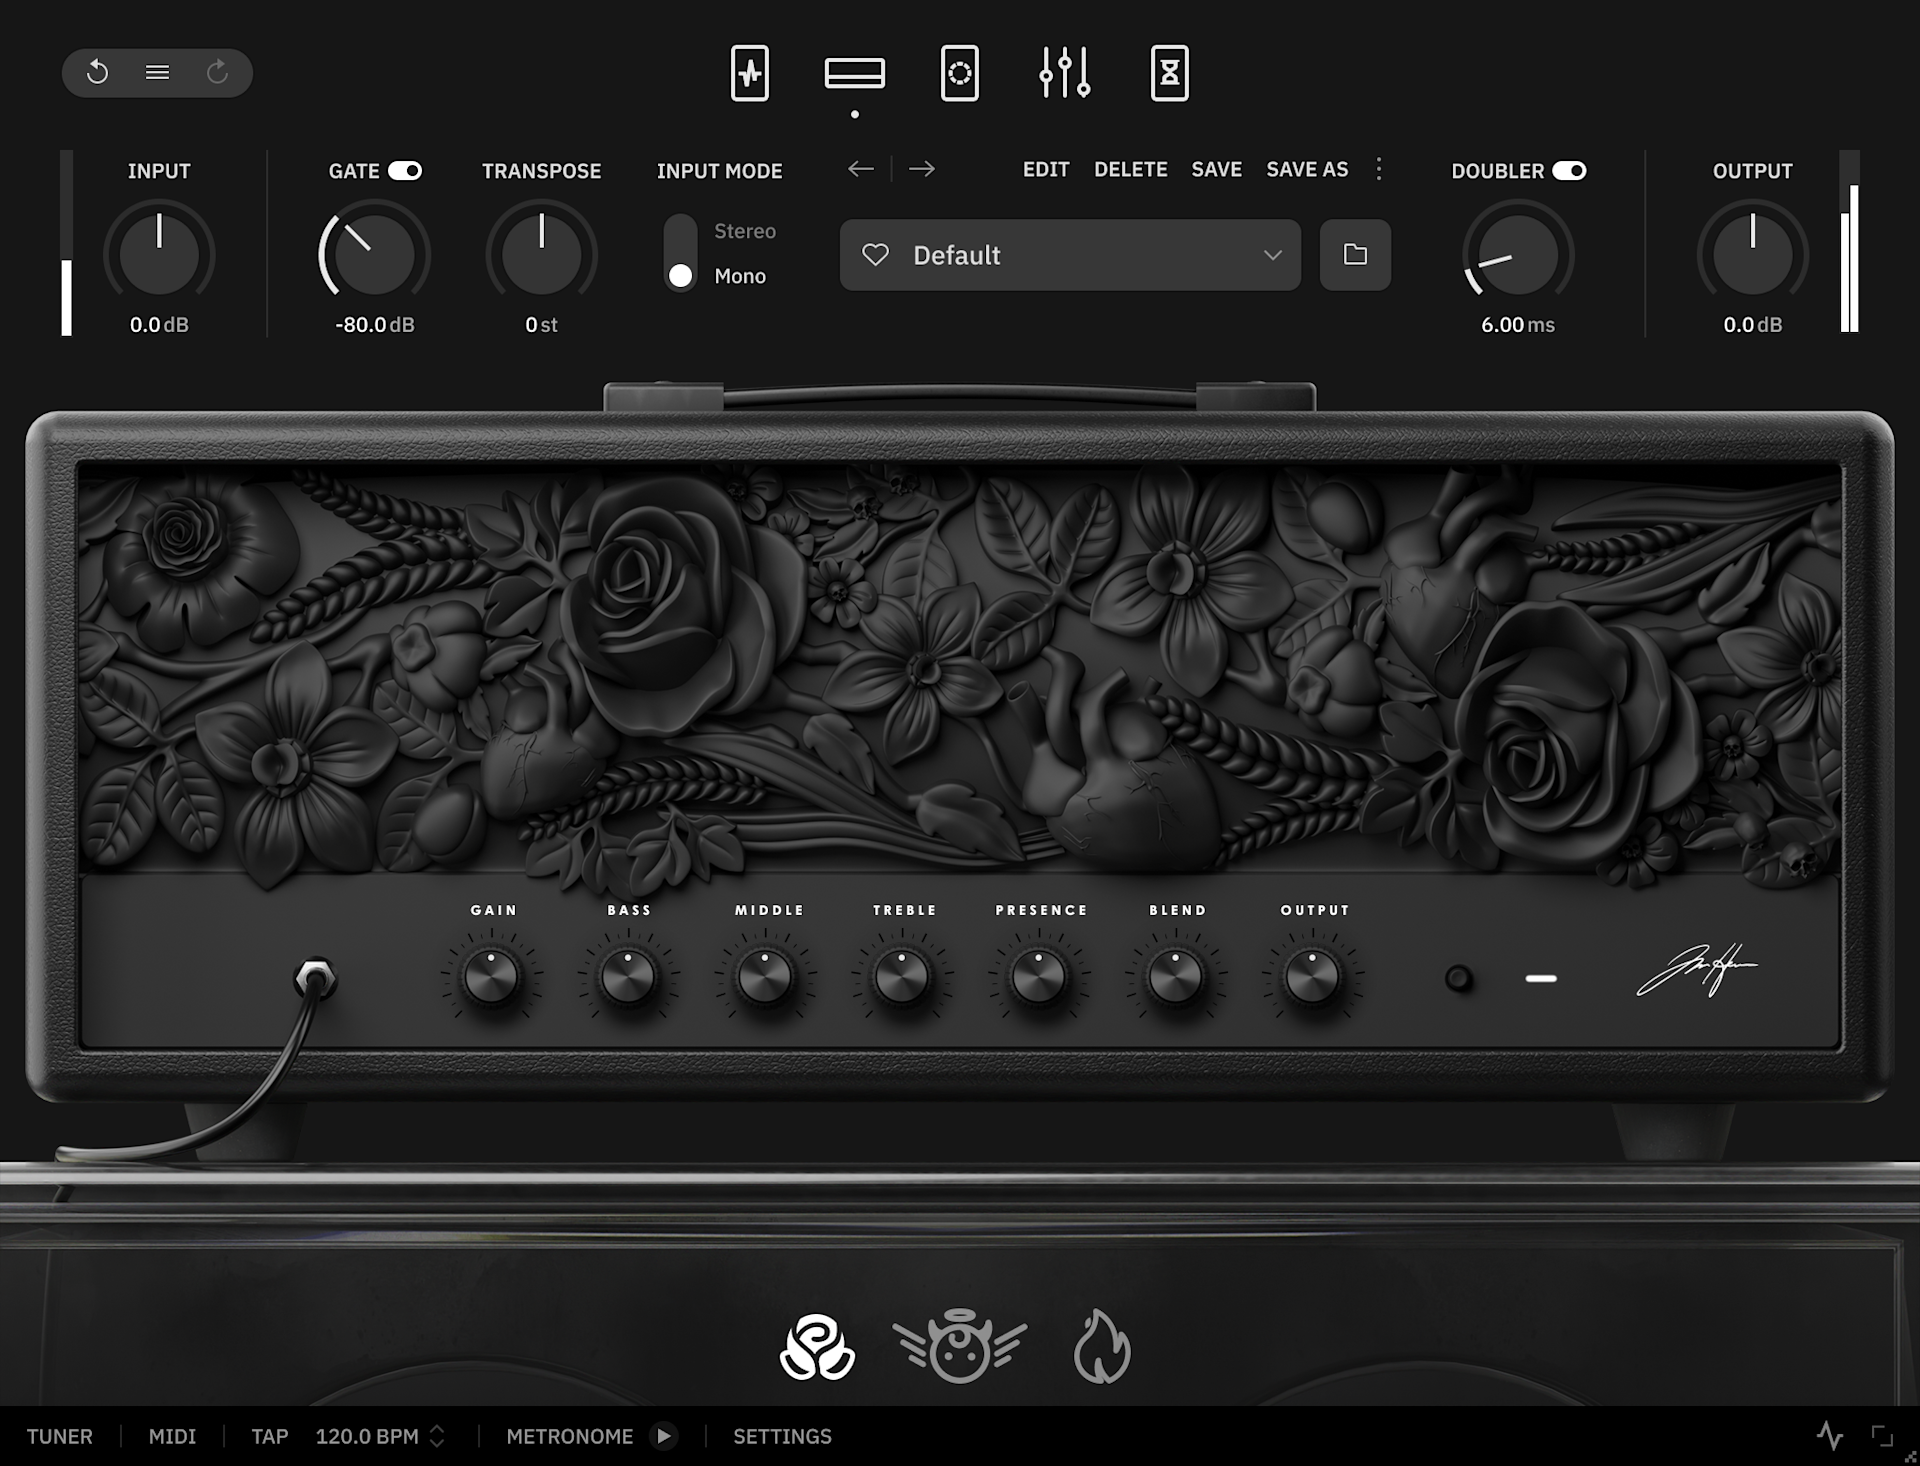Screen dimensions: 1920x1466
Task: Start the metronome play button
Action: point(663,1436)
